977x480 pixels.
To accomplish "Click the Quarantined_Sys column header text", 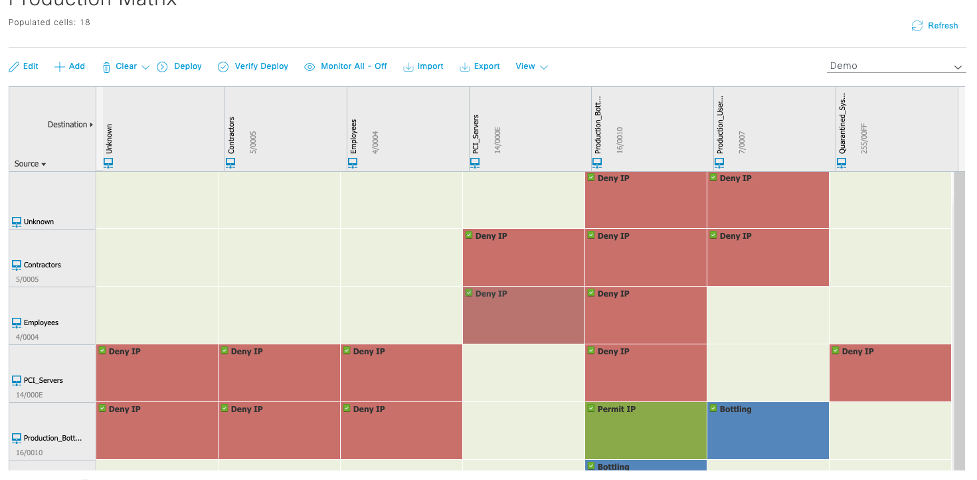I will pos(842,125).
